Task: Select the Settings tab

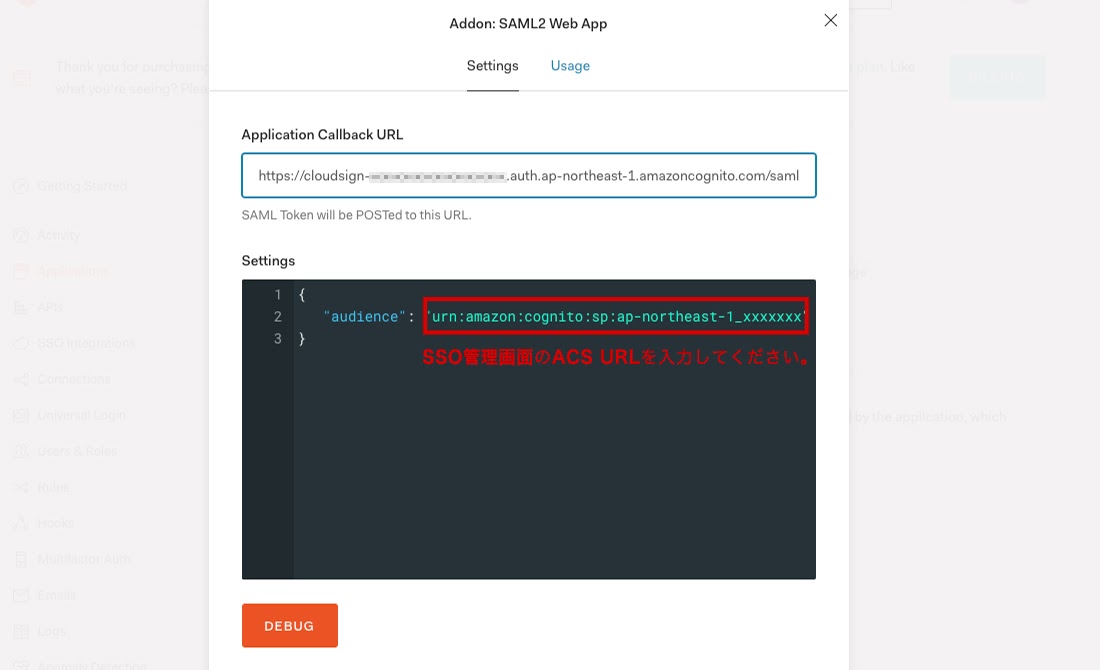Action: (x=492, y=66)
